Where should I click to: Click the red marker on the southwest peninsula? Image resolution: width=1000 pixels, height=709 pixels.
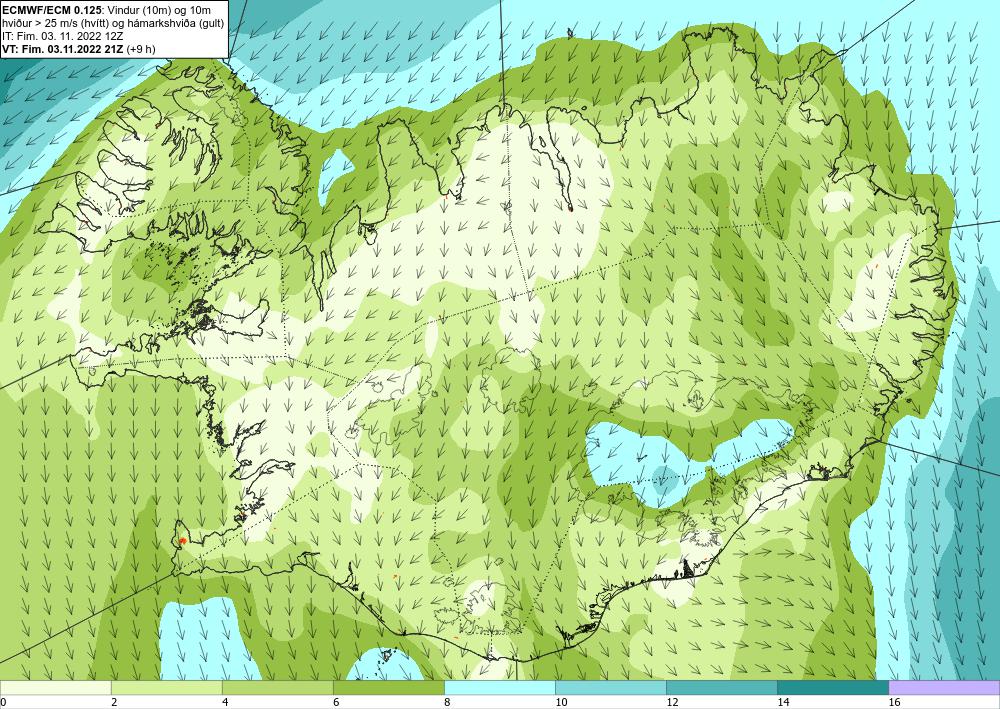tap(182, 540)
